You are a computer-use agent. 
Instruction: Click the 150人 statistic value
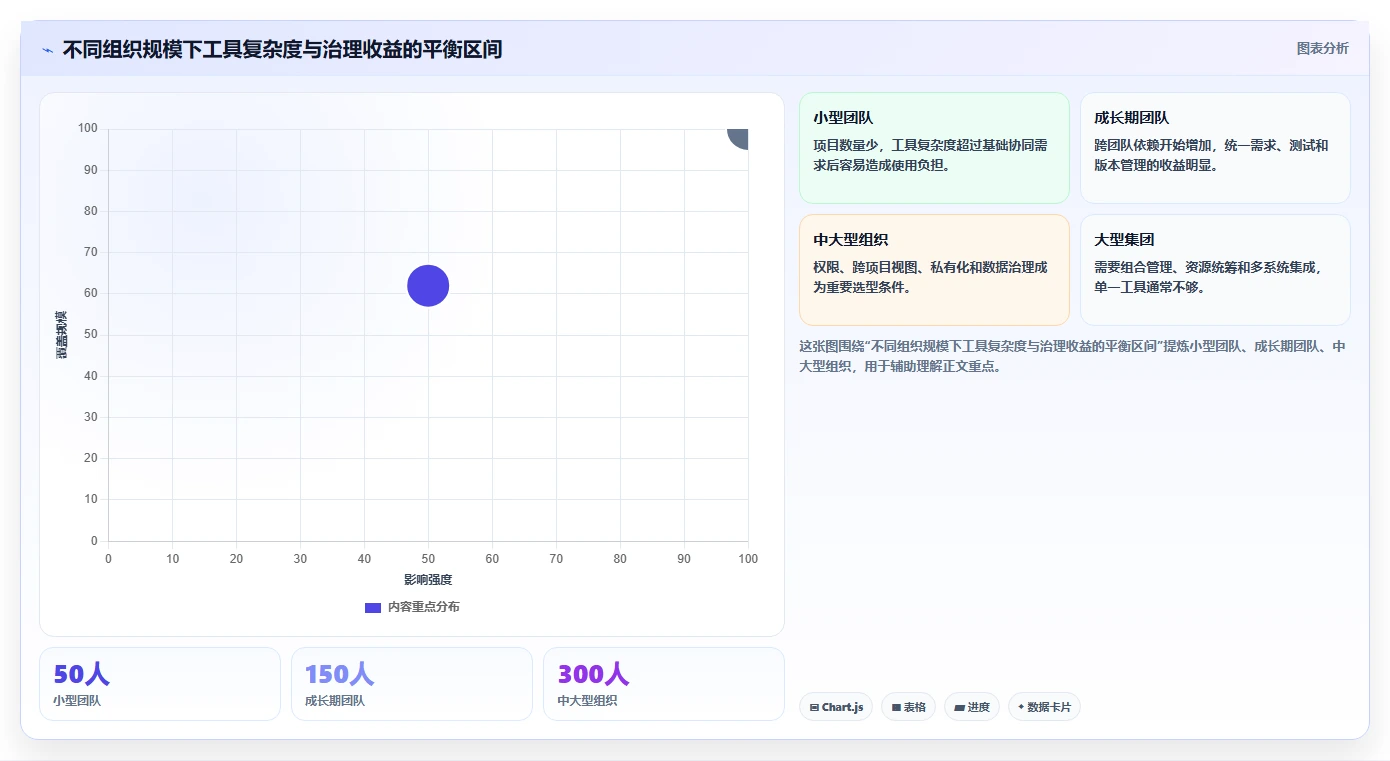pos(340,675)
